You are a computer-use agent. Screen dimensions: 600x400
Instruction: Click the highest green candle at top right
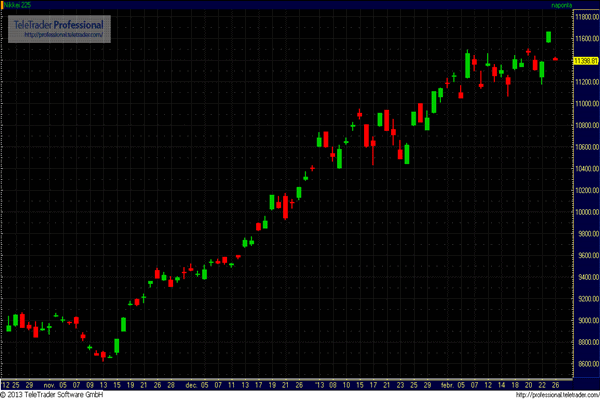point(549,37)
